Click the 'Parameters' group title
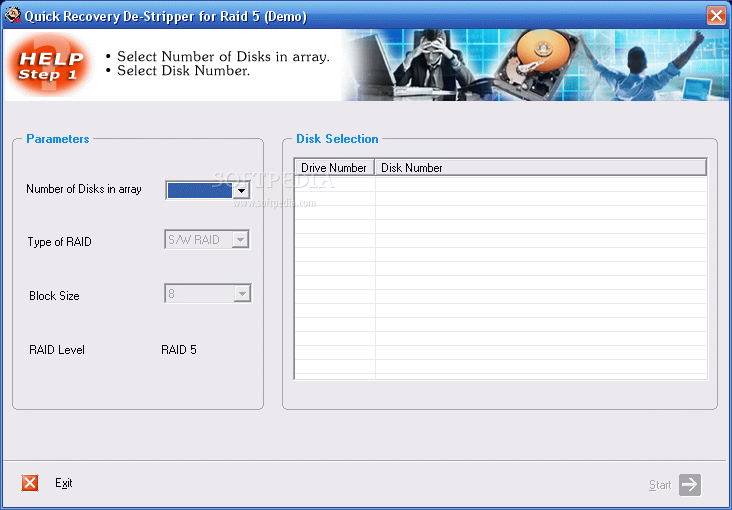The image size is (732, 510). coord(57,139)
